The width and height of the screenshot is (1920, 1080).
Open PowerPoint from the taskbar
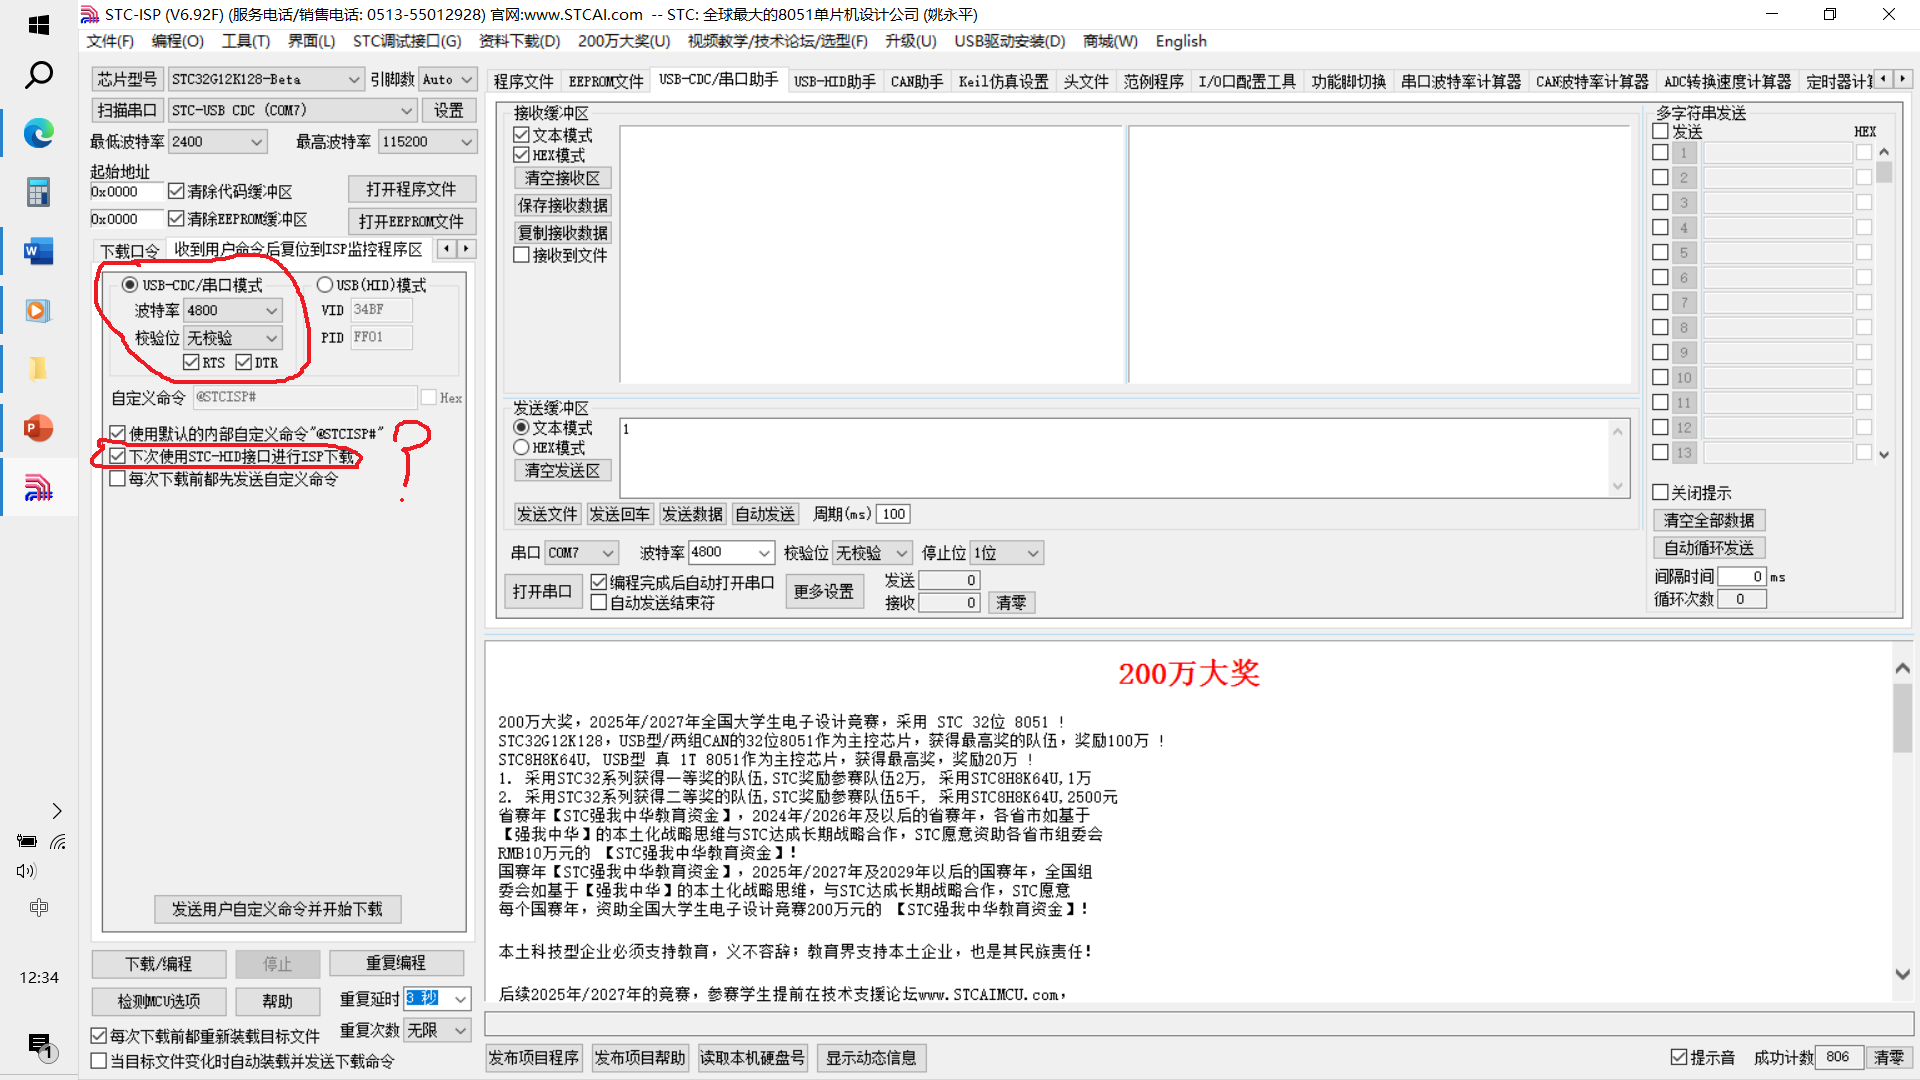pyautogui.click(x=39, y=429)
